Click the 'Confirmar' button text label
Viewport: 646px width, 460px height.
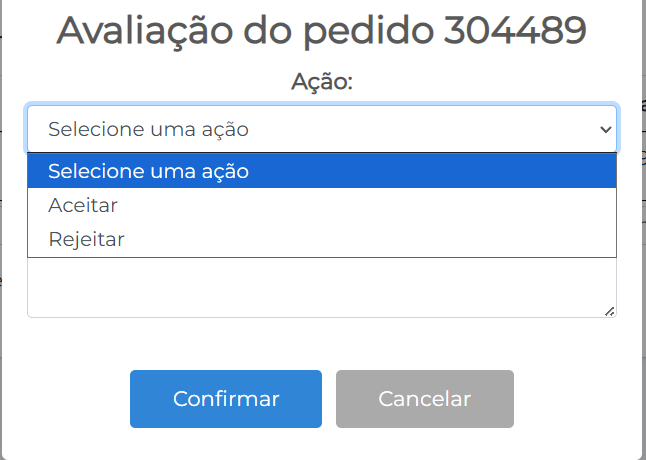click(x=226, y=398)
